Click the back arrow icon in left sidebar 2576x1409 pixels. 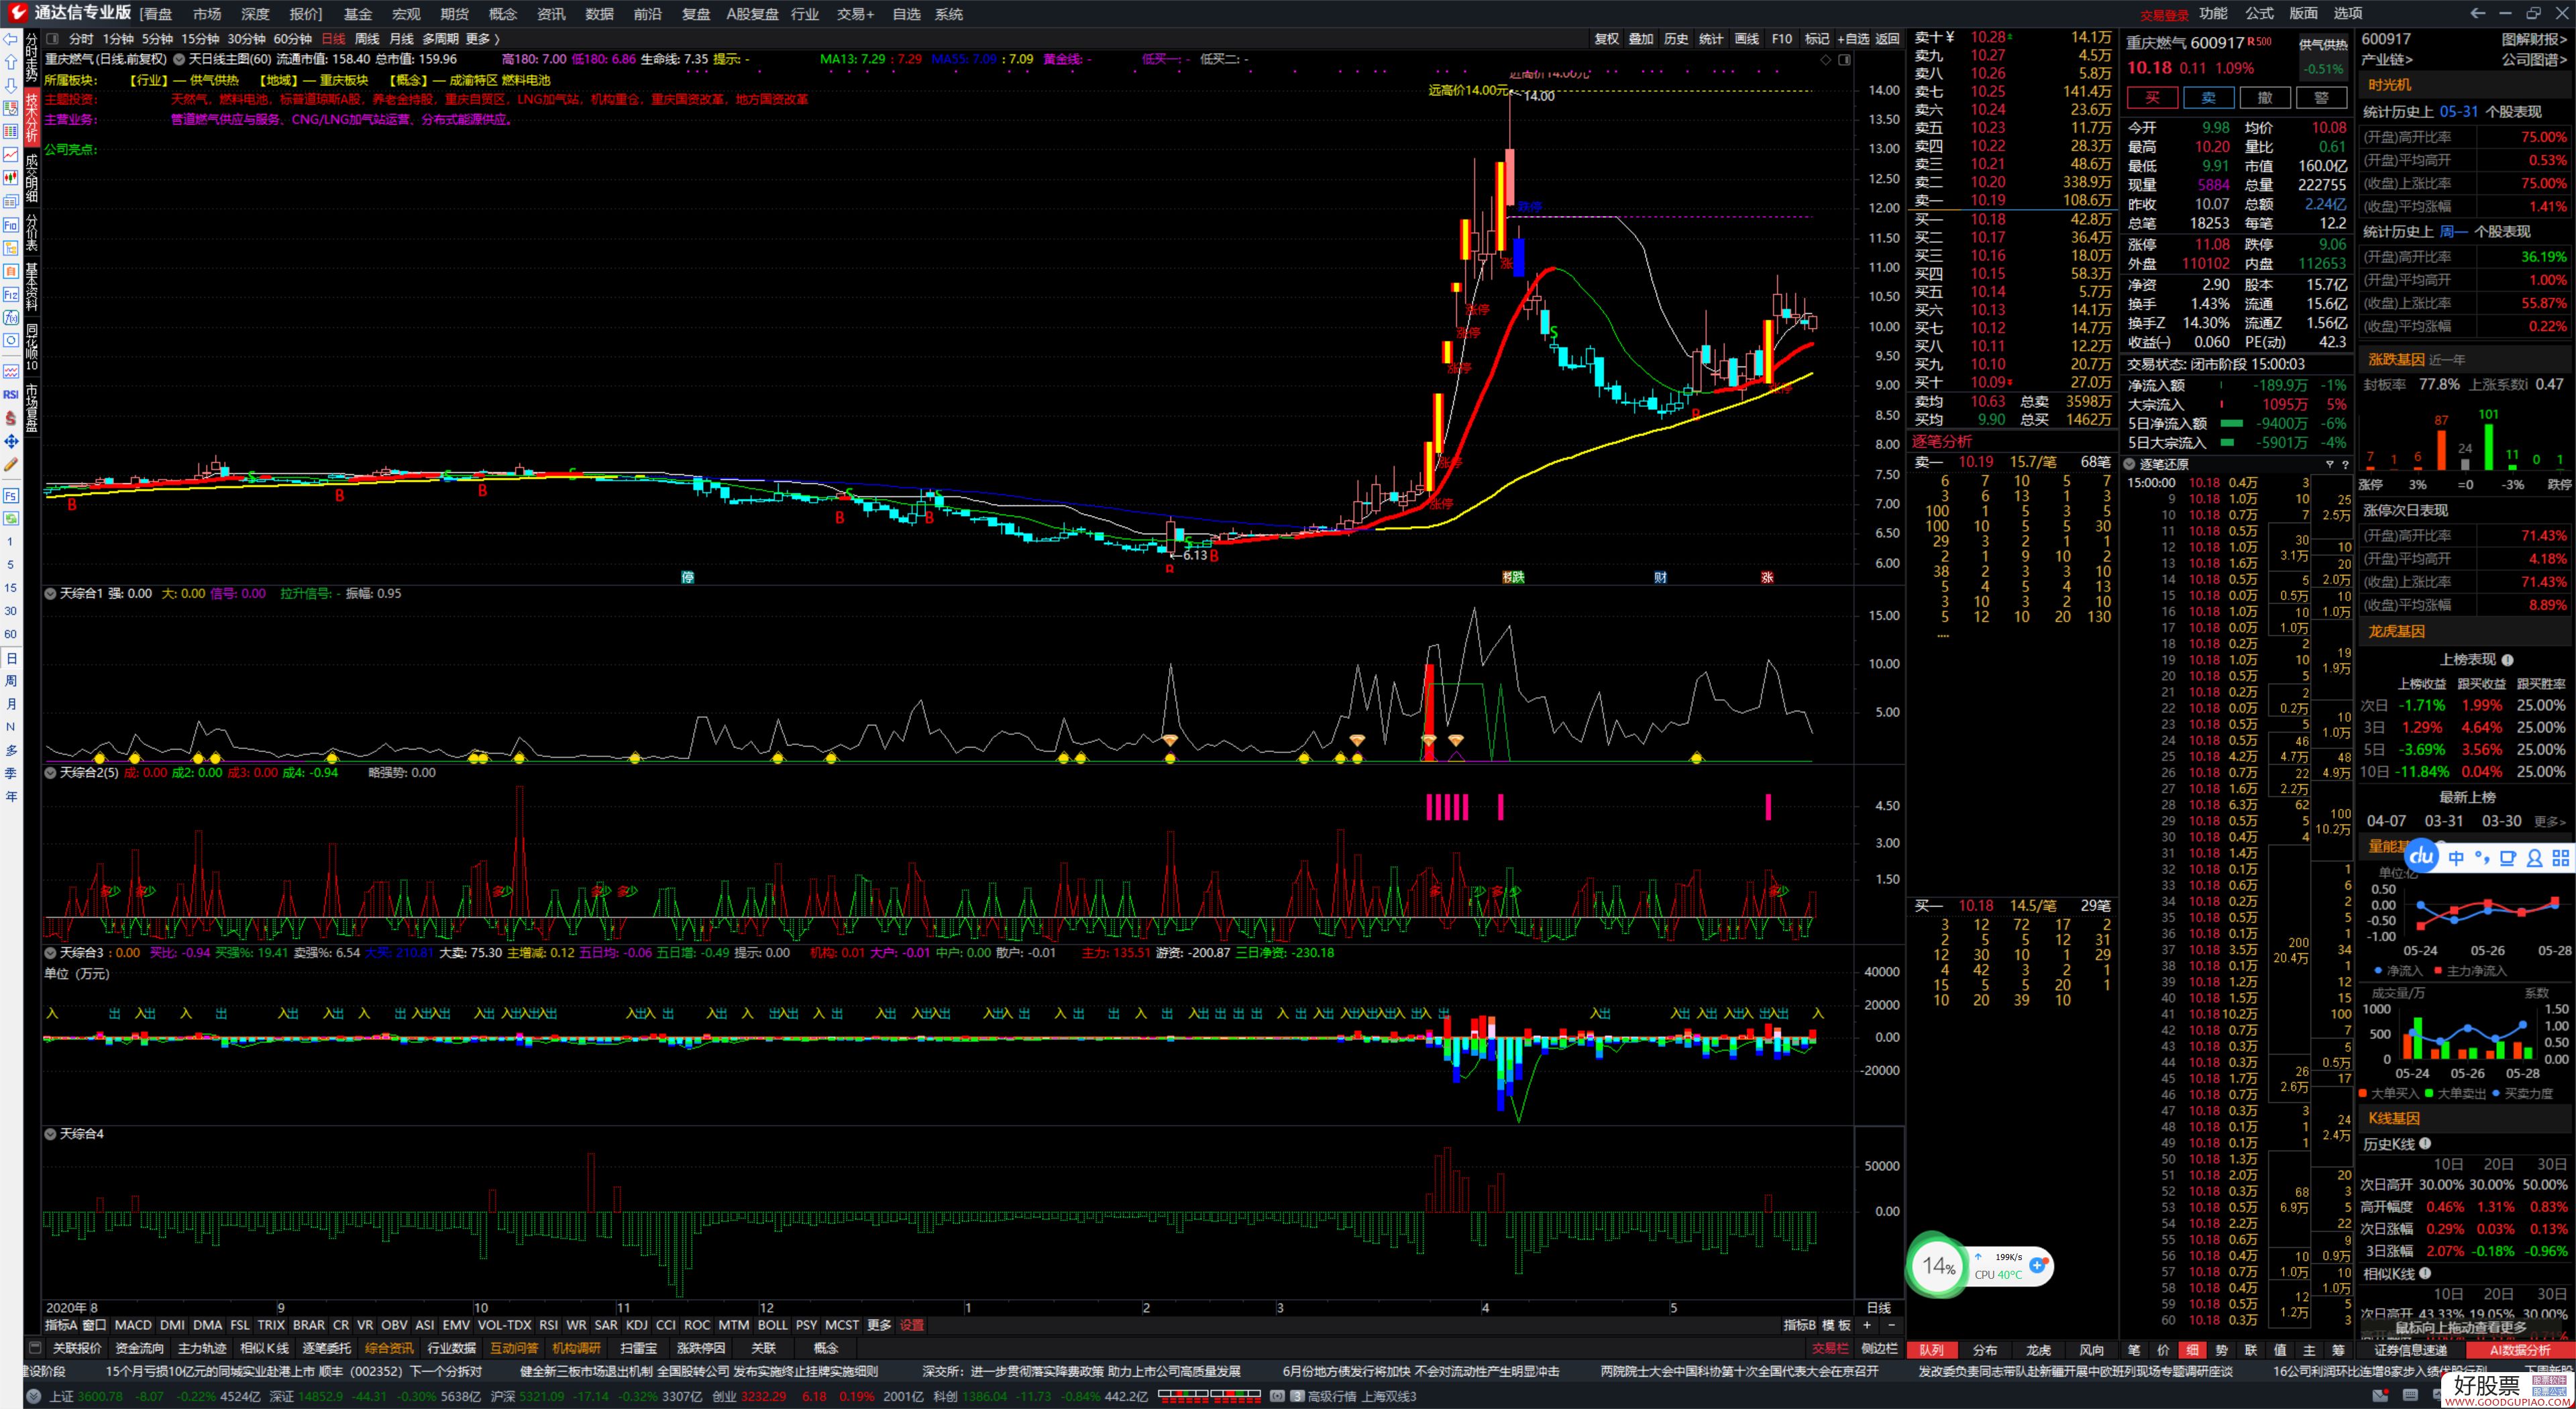[x=11, y=39]
